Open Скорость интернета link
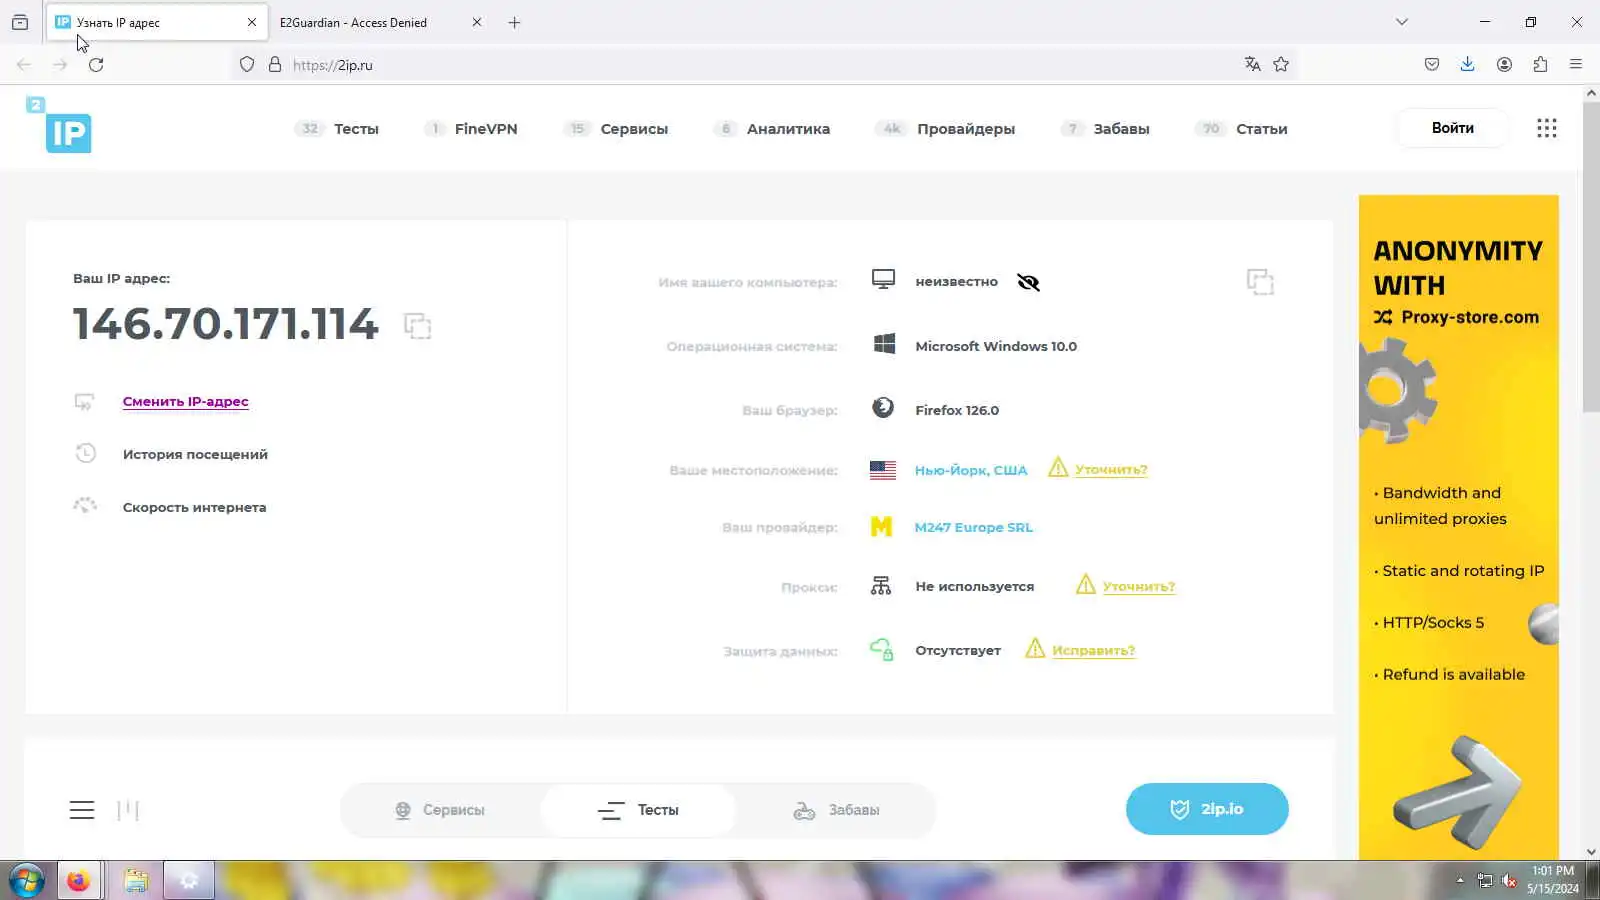Image resolution: width=1600 pixels, height=900 pixels. tap(194, 507)
